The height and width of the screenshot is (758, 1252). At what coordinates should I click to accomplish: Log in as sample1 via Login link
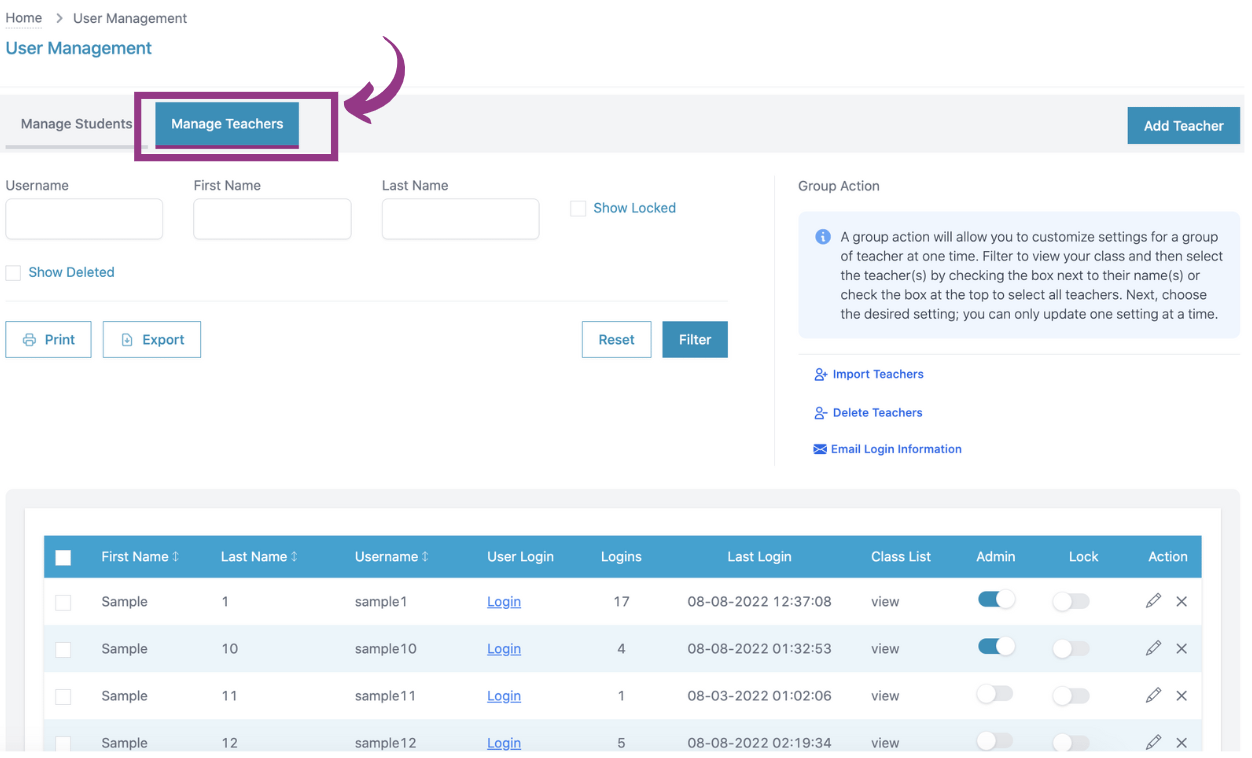pyautogui.click(x=504, y=601)
